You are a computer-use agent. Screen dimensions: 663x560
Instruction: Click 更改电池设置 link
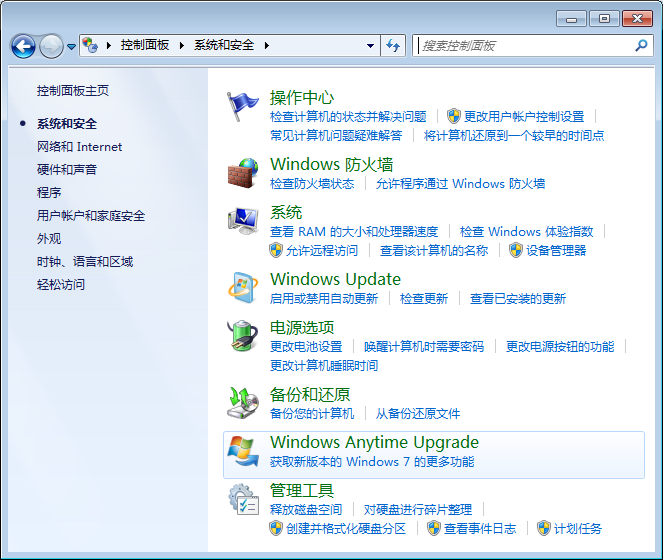[306, 347]
